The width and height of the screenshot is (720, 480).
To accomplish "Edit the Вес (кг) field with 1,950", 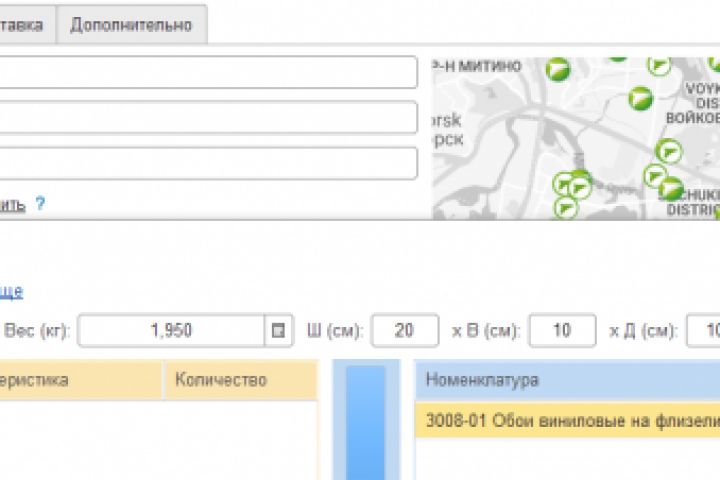I will [171, 331].
